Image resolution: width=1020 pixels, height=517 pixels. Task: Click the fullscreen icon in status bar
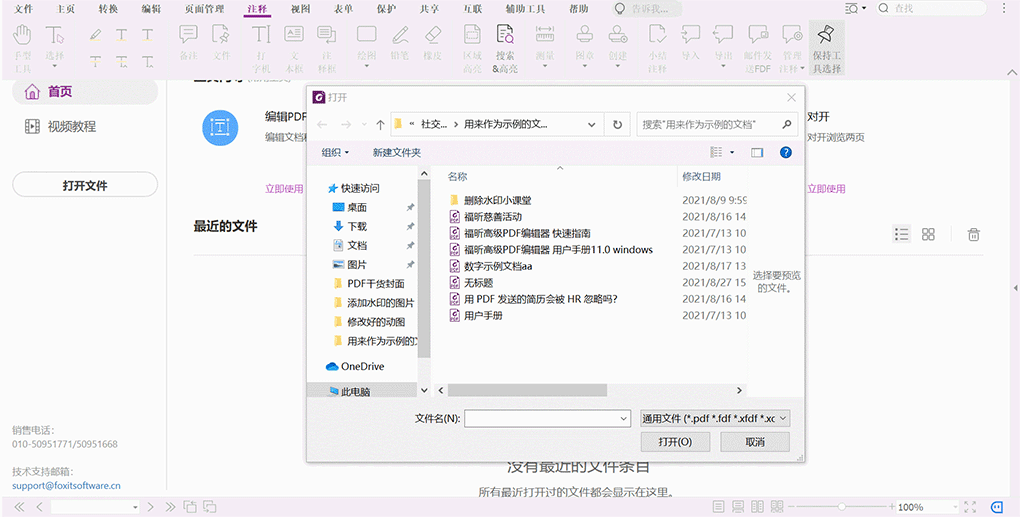(970, 507)
